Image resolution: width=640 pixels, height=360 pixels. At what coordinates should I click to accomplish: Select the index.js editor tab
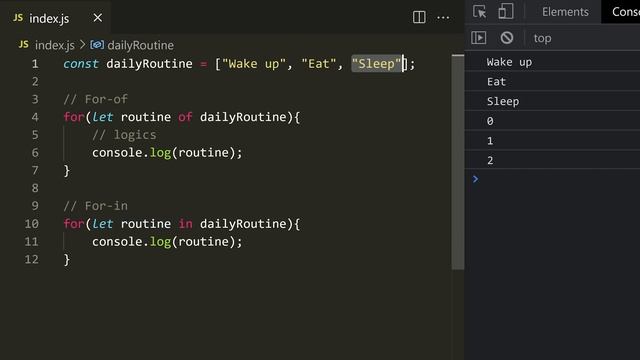(x=55, y=18)
